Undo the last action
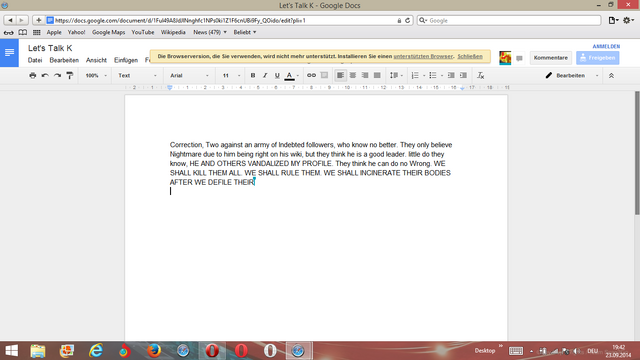The width and height of the screenshot is (640, 360). coord(45,76)
